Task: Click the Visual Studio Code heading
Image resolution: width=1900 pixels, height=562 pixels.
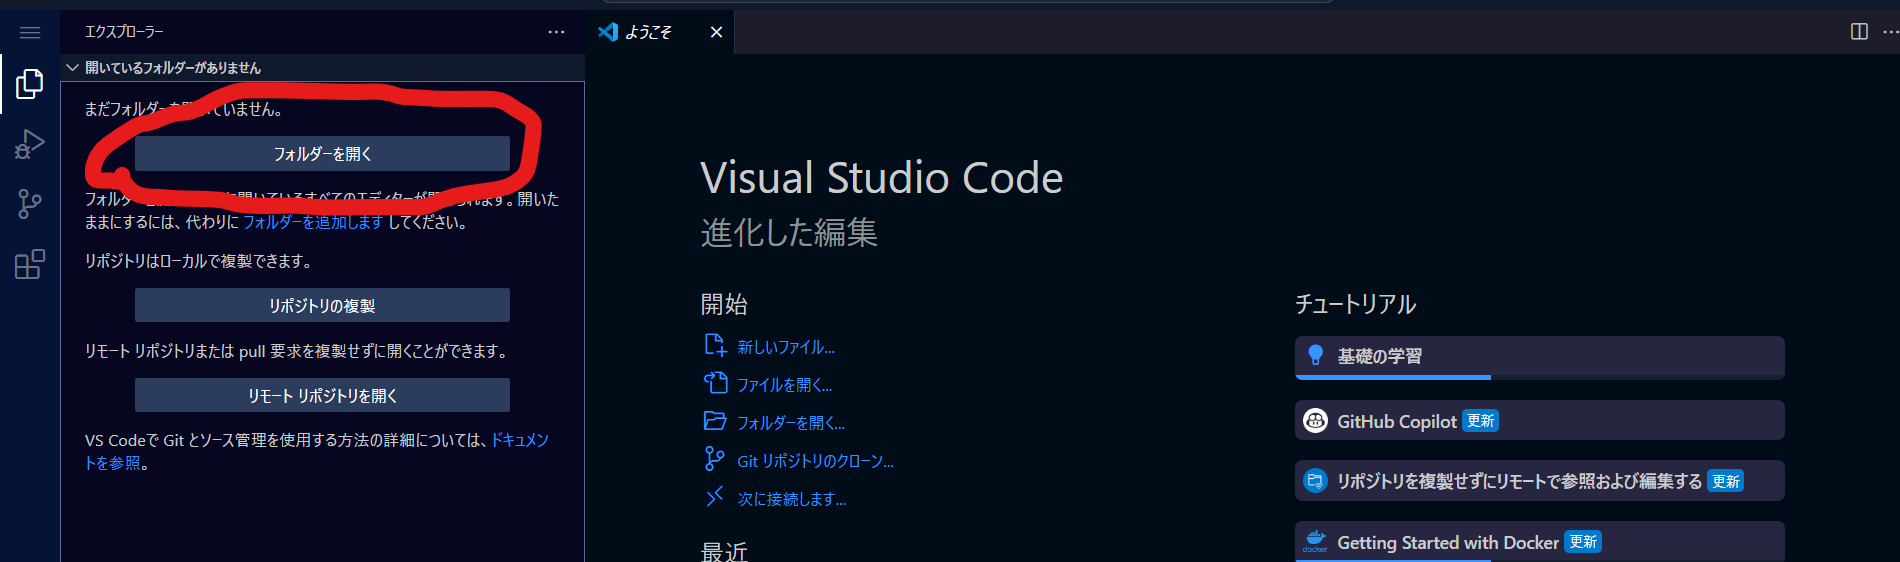Action: pos(881,178)
